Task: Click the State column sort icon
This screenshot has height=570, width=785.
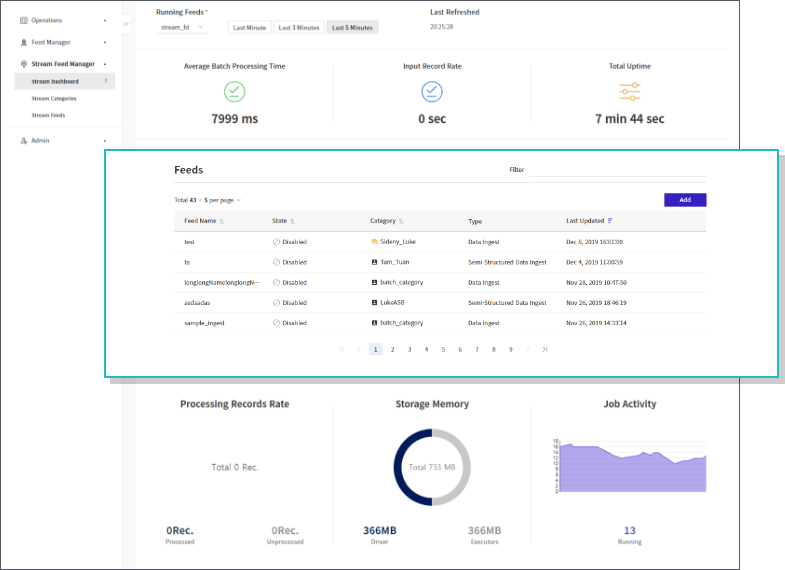Action: click(293, 221)
